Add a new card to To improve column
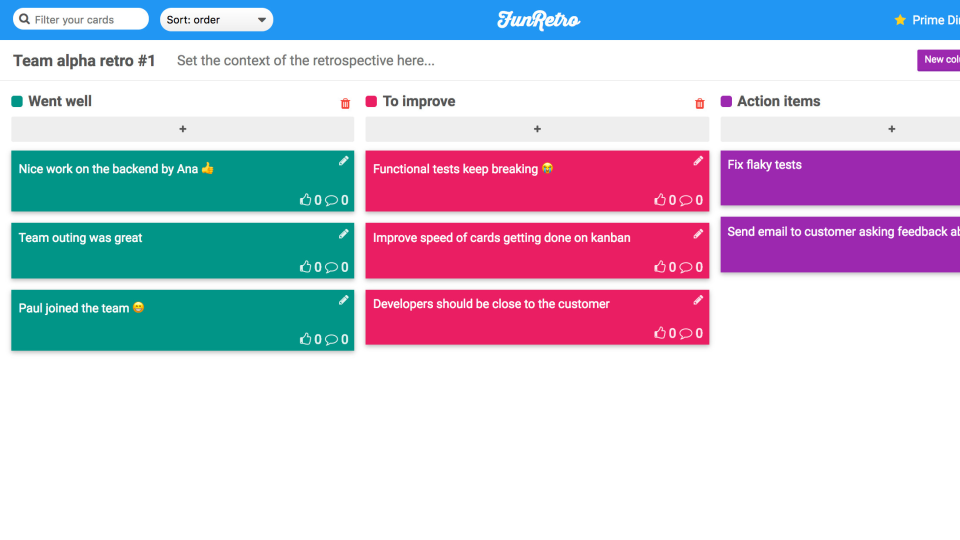 [x=537, y=129]
